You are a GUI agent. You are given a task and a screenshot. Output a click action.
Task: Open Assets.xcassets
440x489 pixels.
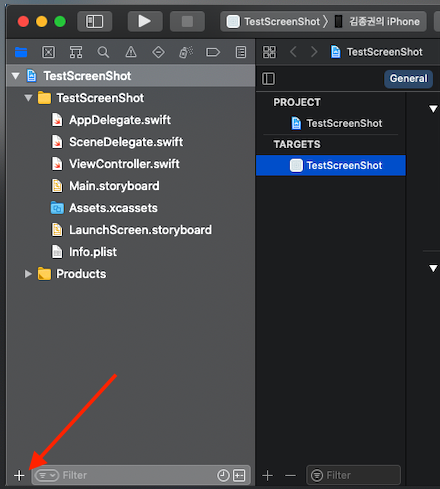click(104, 208)
